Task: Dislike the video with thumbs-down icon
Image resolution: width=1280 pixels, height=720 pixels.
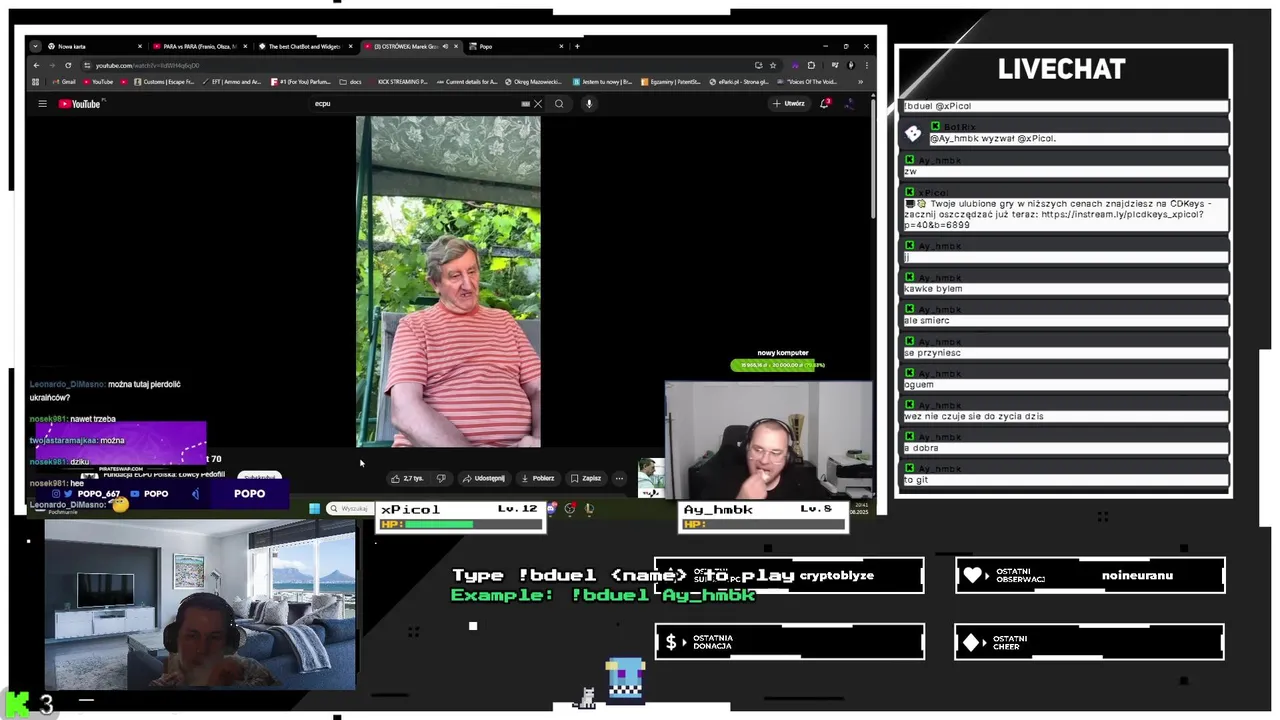Action: point(441,478)
